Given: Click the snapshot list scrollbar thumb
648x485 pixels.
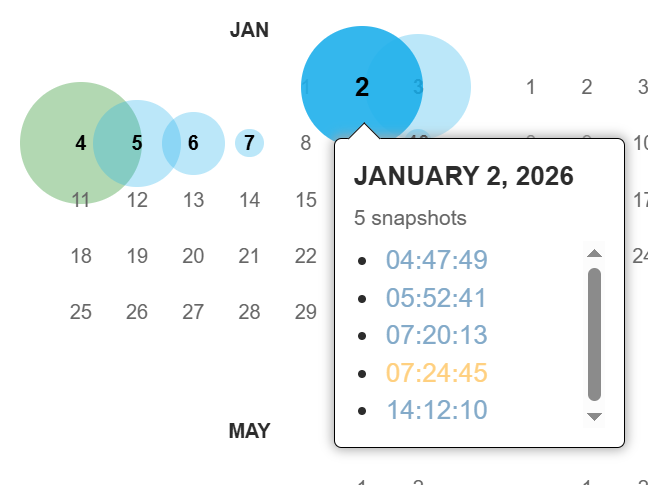Looking at the screenshot, I should 594,333.
